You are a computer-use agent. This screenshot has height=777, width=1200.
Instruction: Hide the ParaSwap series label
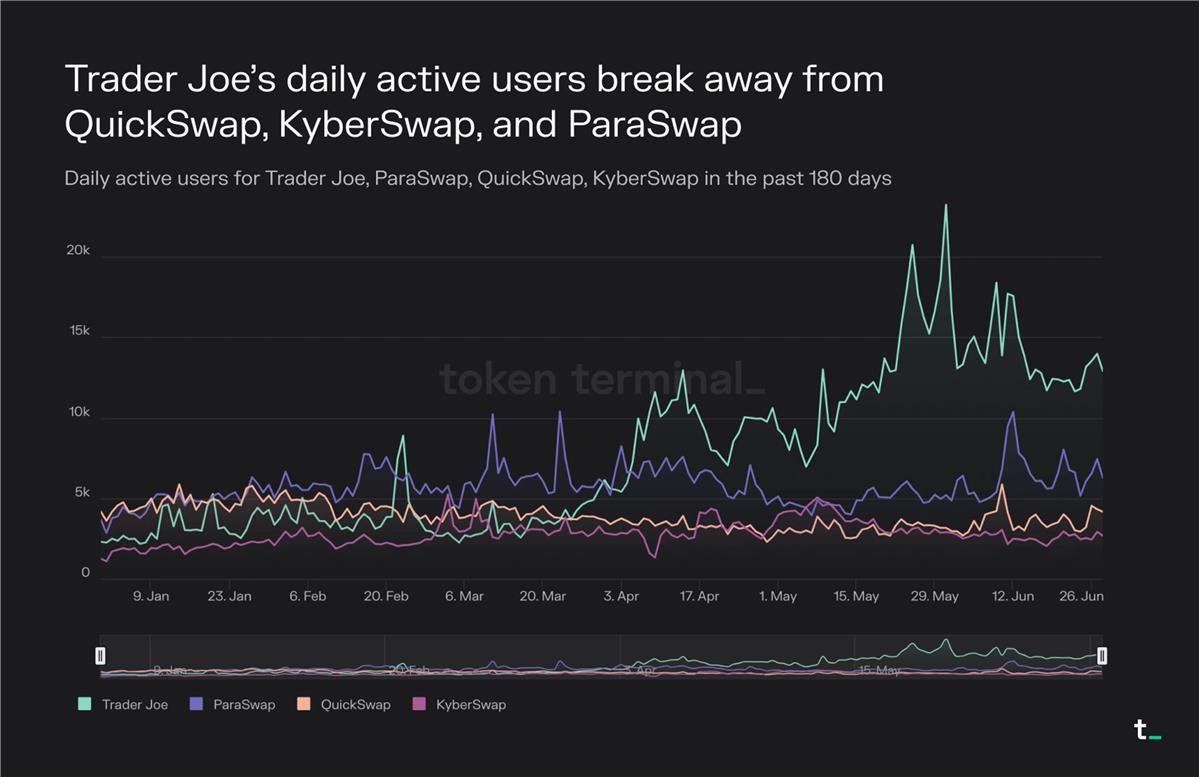tap(244, 705)
